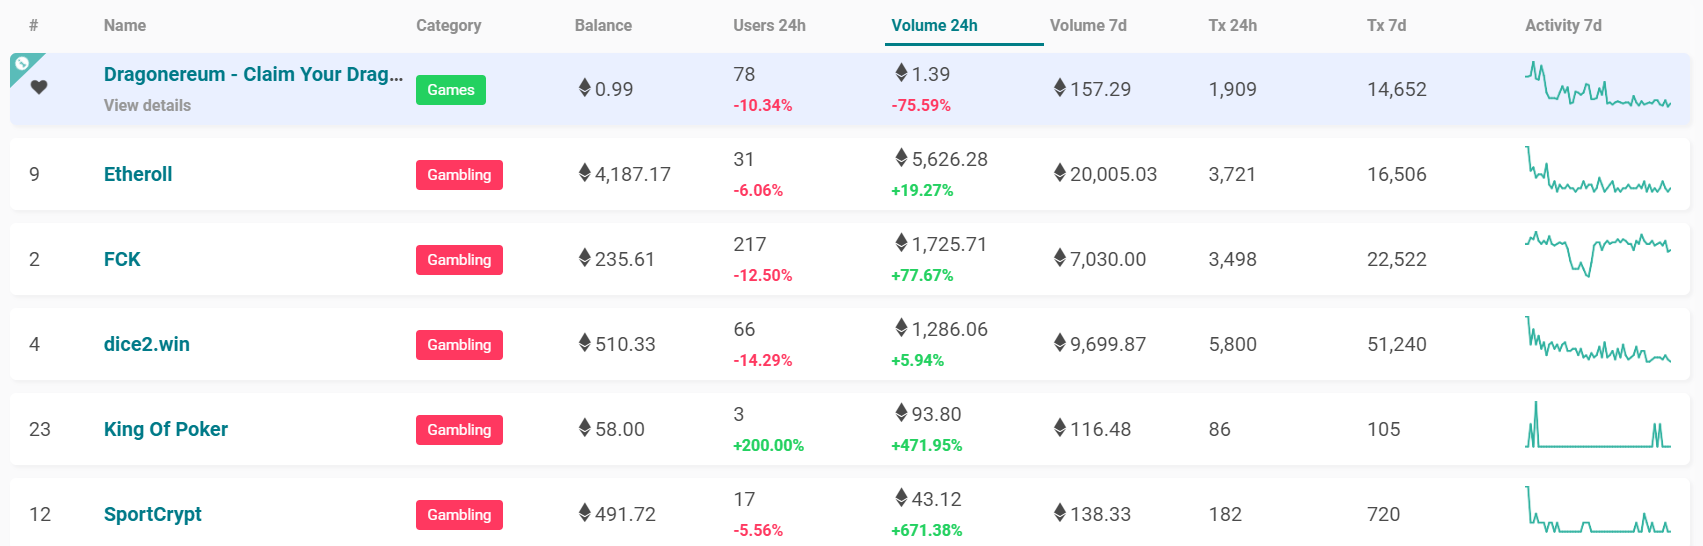Click dice2.win Tx 7d value 51,240
The height and width of the screenshot is (546, 1703).
point(1396,344)
